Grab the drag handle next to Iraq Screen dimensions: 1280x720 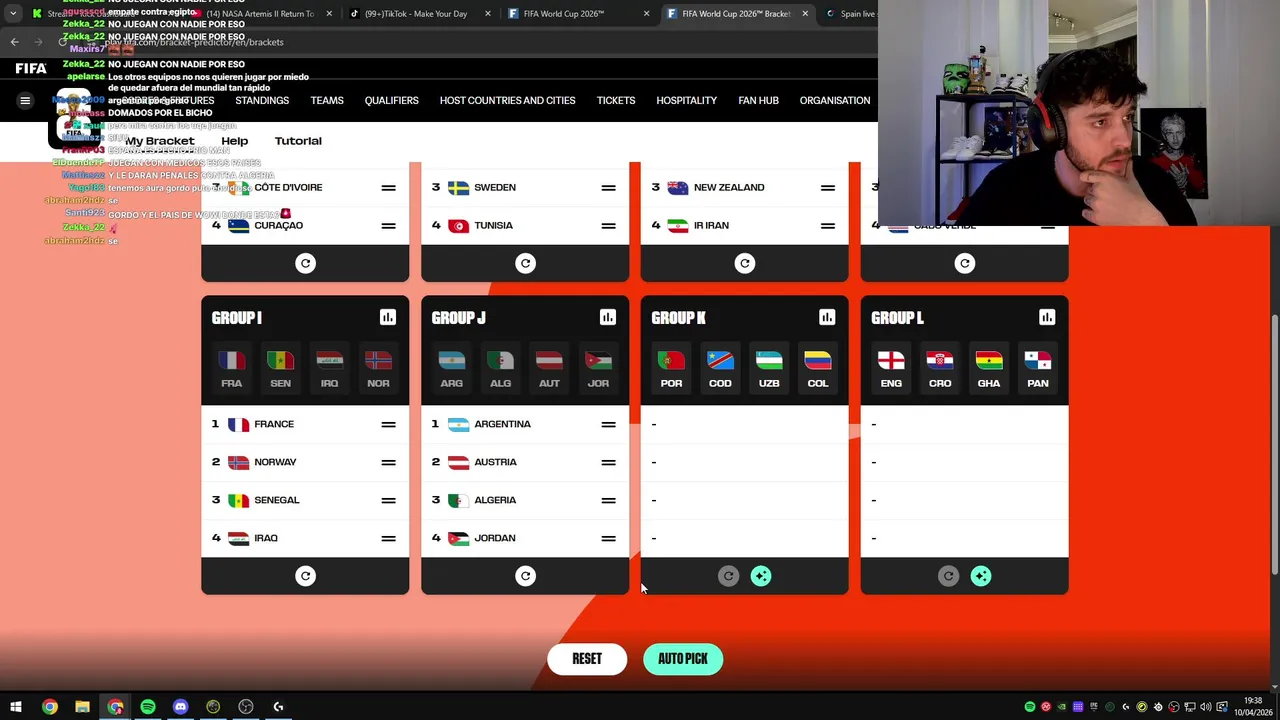coord(388,538)
